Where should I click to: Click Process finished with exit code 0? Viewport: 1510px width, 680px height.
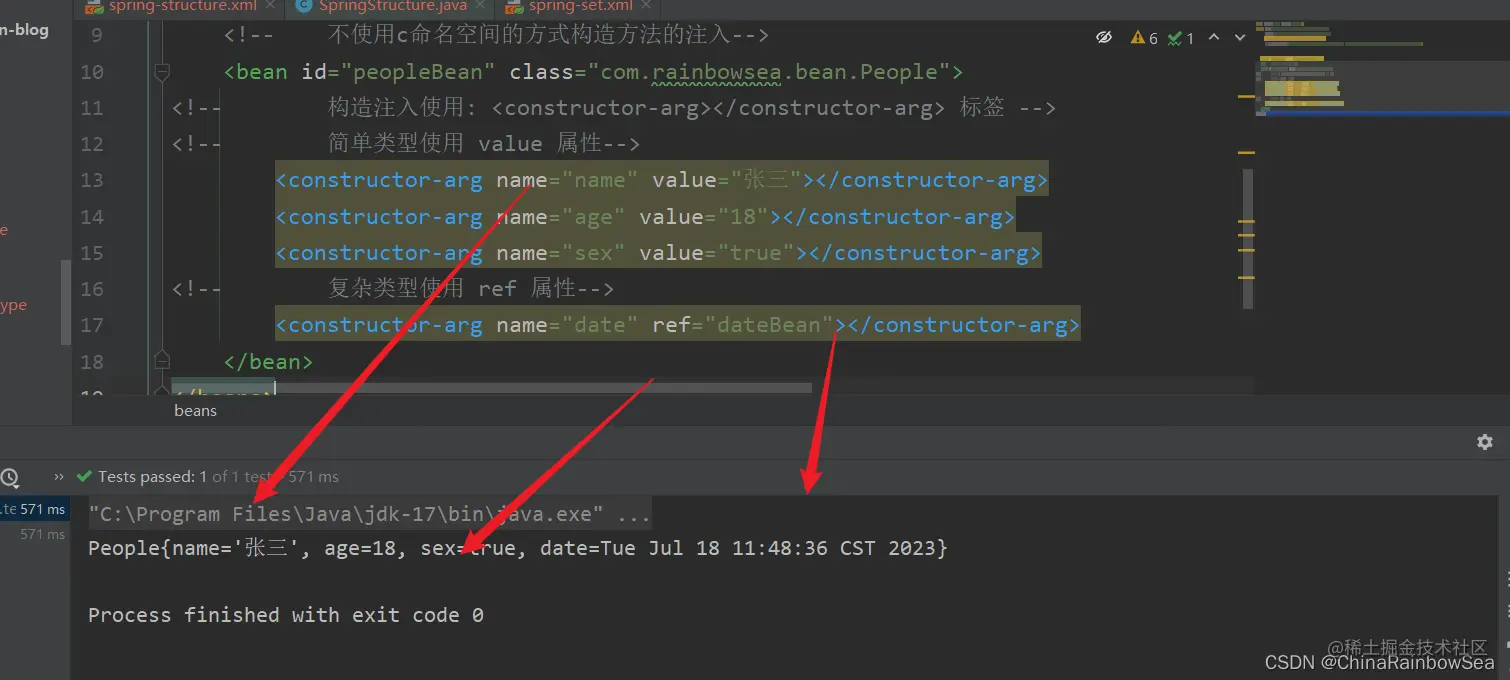[286, 615]
